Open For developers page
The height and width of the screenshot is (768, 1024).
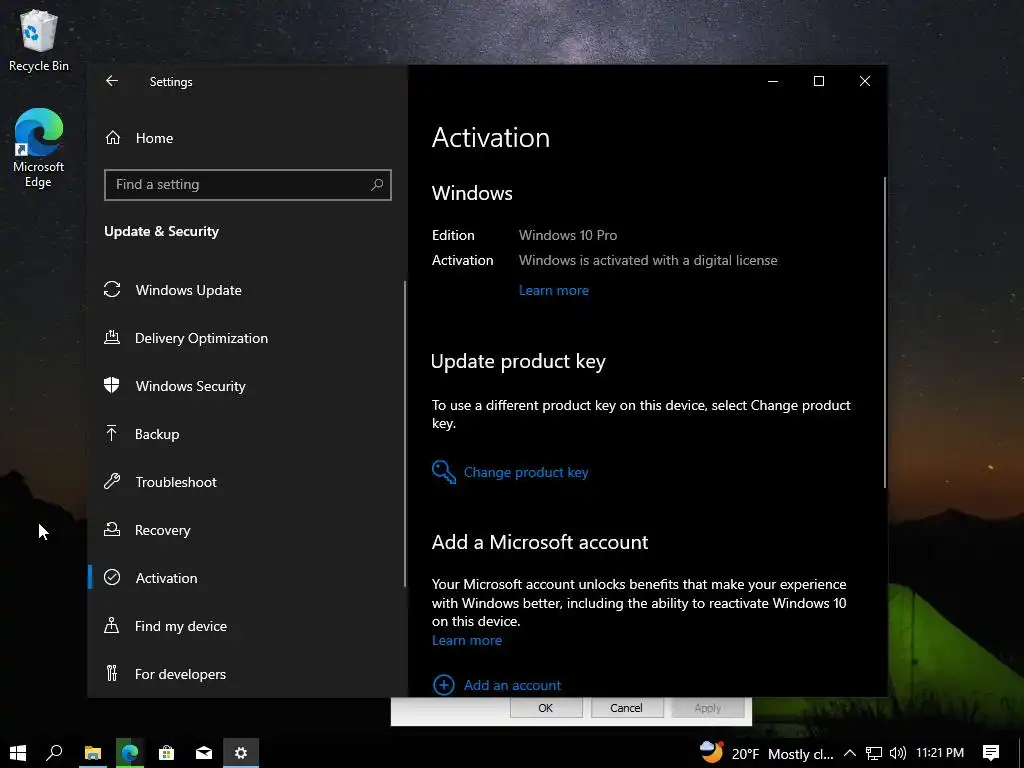click(x=180, y=674)
